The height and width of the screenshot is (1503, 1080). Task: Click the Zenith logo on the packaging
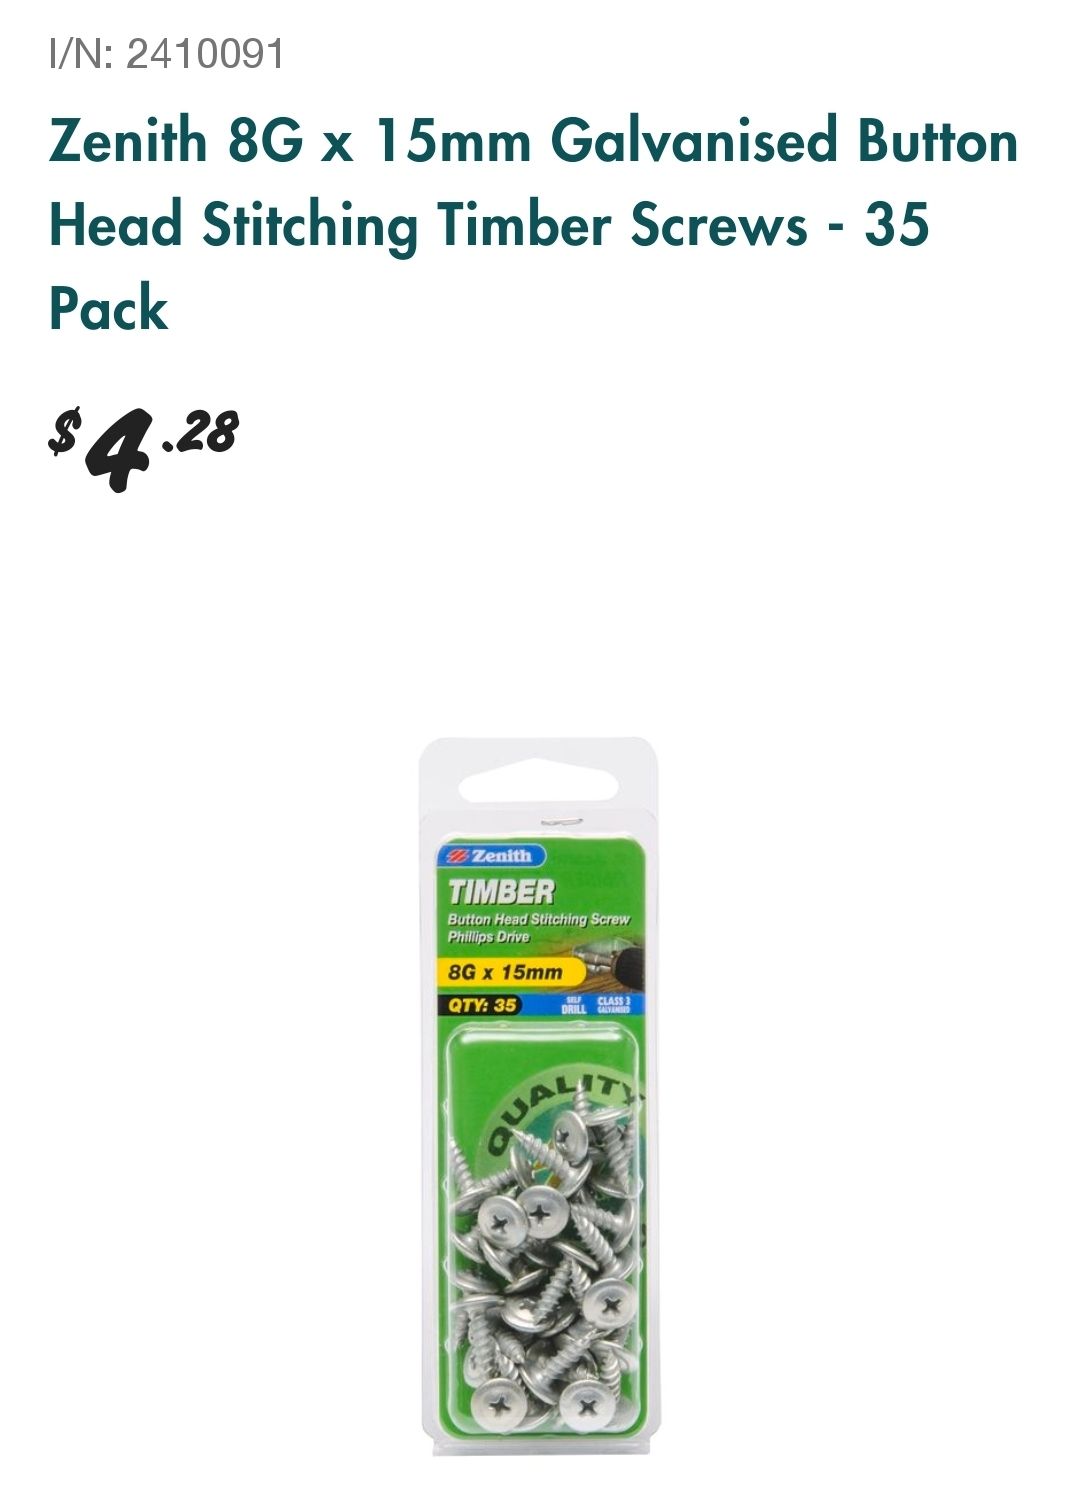coord(491,855)
